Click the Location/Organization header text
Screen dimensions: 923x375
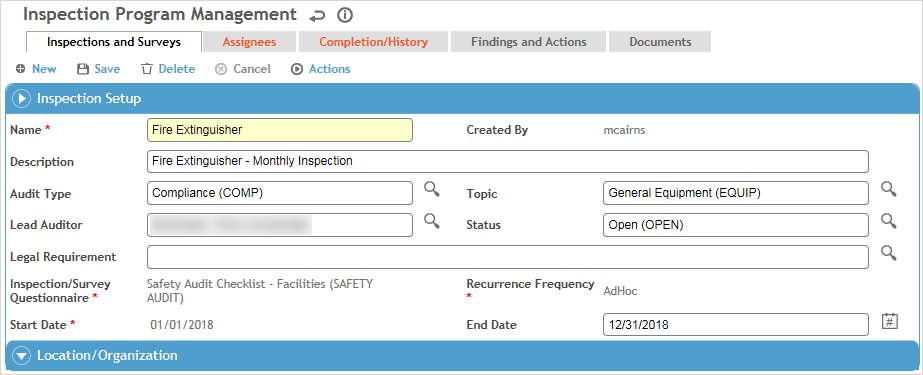click(107, 356)
